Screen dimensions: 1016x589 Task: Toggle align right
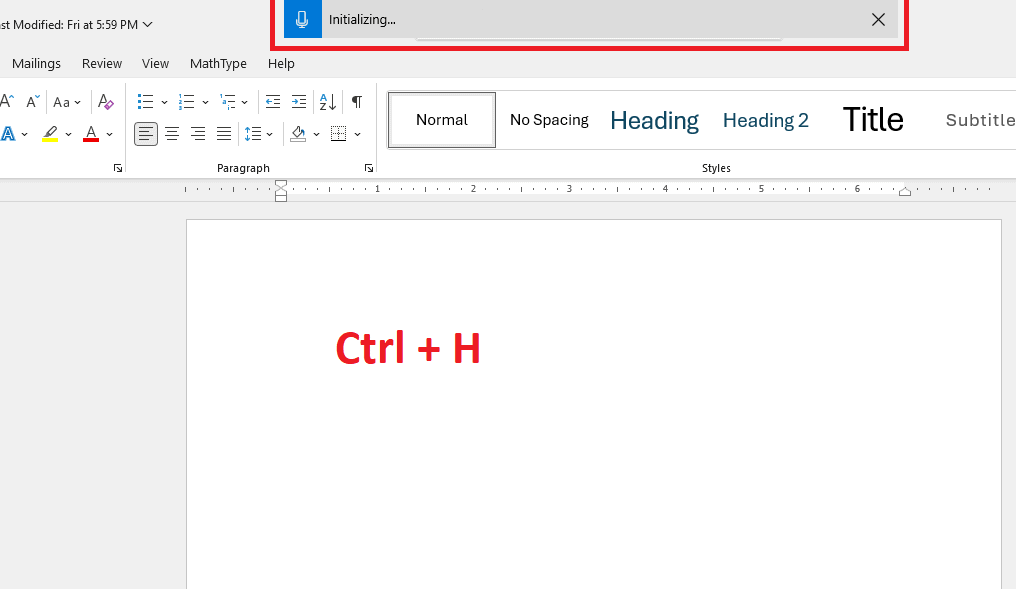pos(198,134)
